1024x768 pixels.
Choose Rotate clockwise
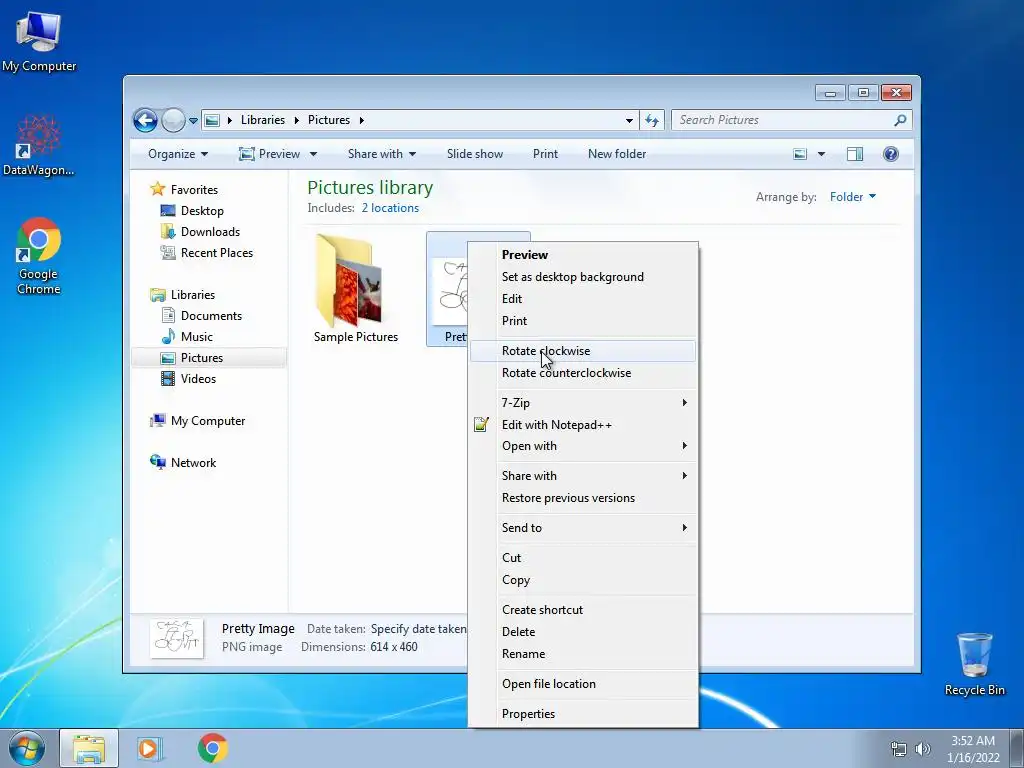583,351
